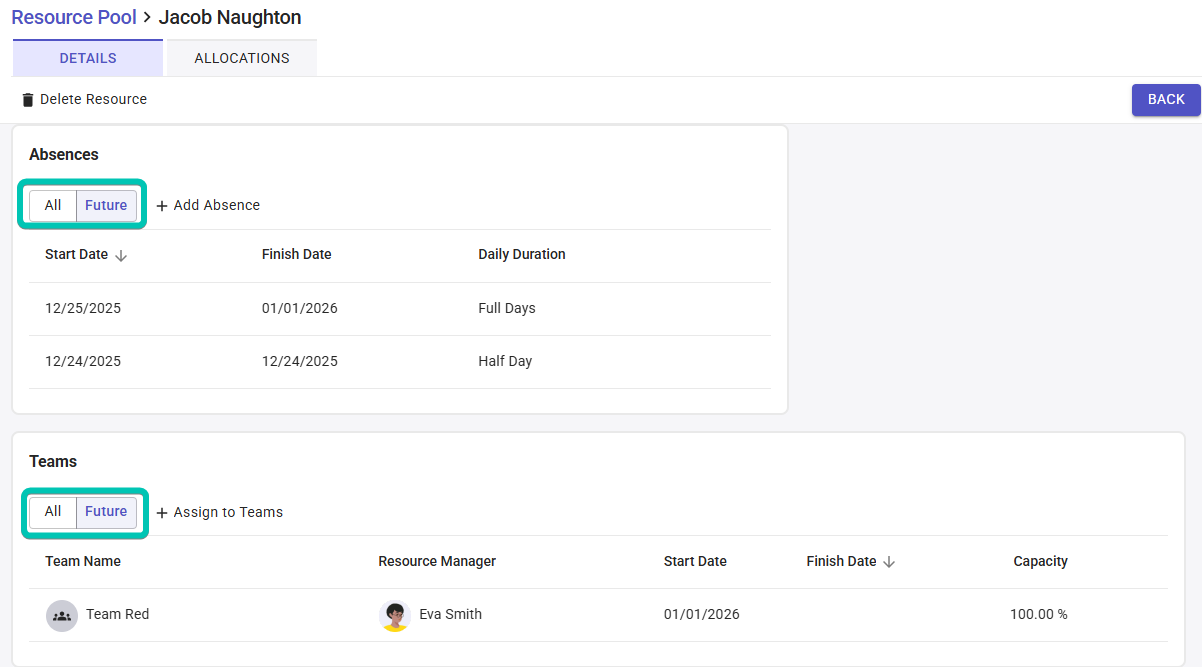
Task: Toggle Absences filter to Future
Action: pyautogui.click(x=106, y=205)
